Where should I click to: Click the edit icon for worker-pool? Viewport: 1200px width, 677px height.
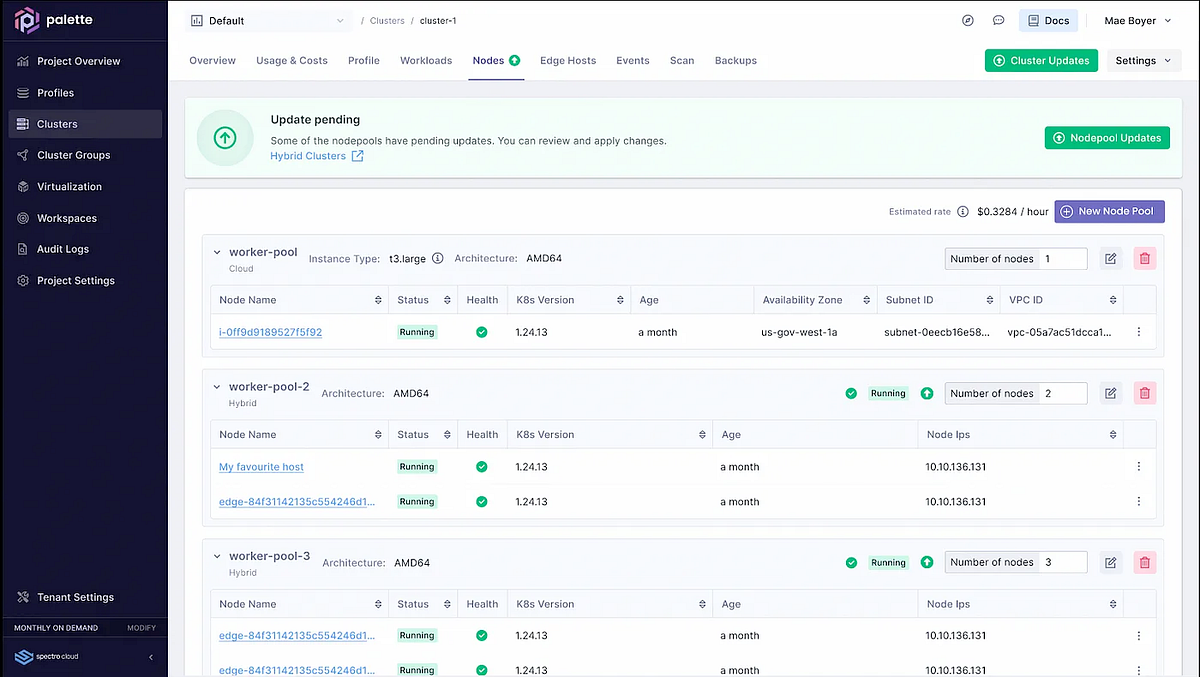click(1110, 259)
